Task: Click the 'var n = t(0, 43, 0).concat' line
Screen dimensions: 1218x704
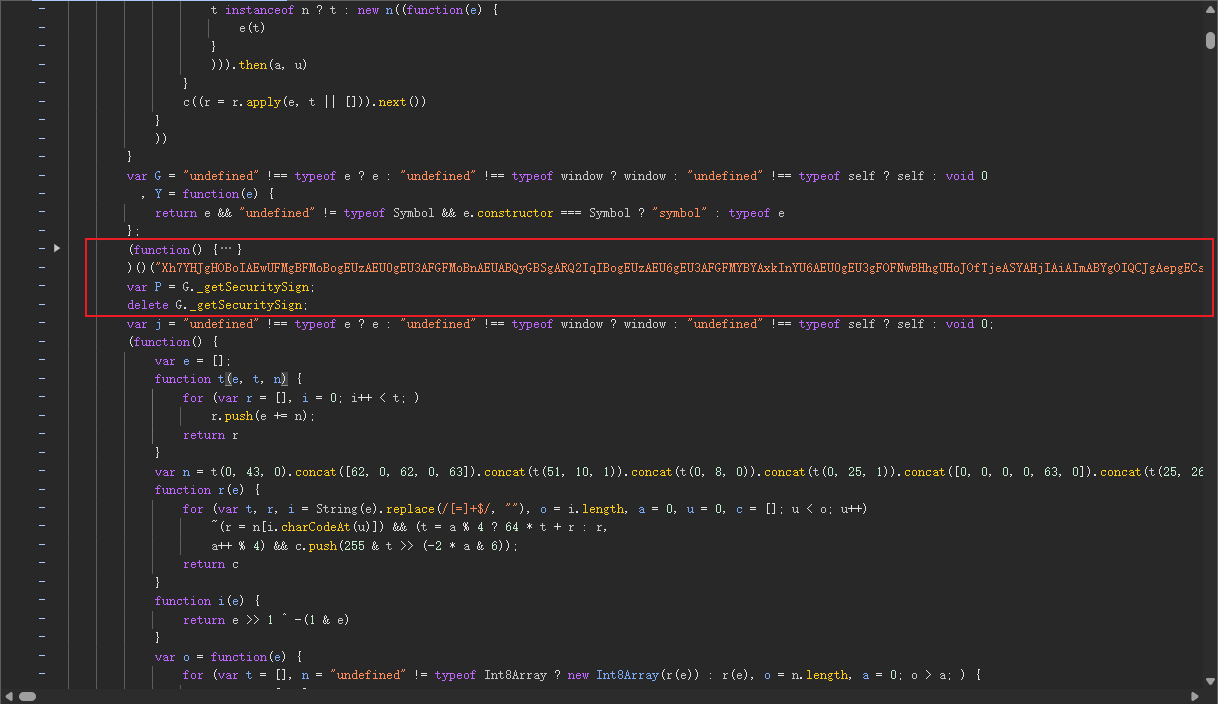Action: [679, 472]
